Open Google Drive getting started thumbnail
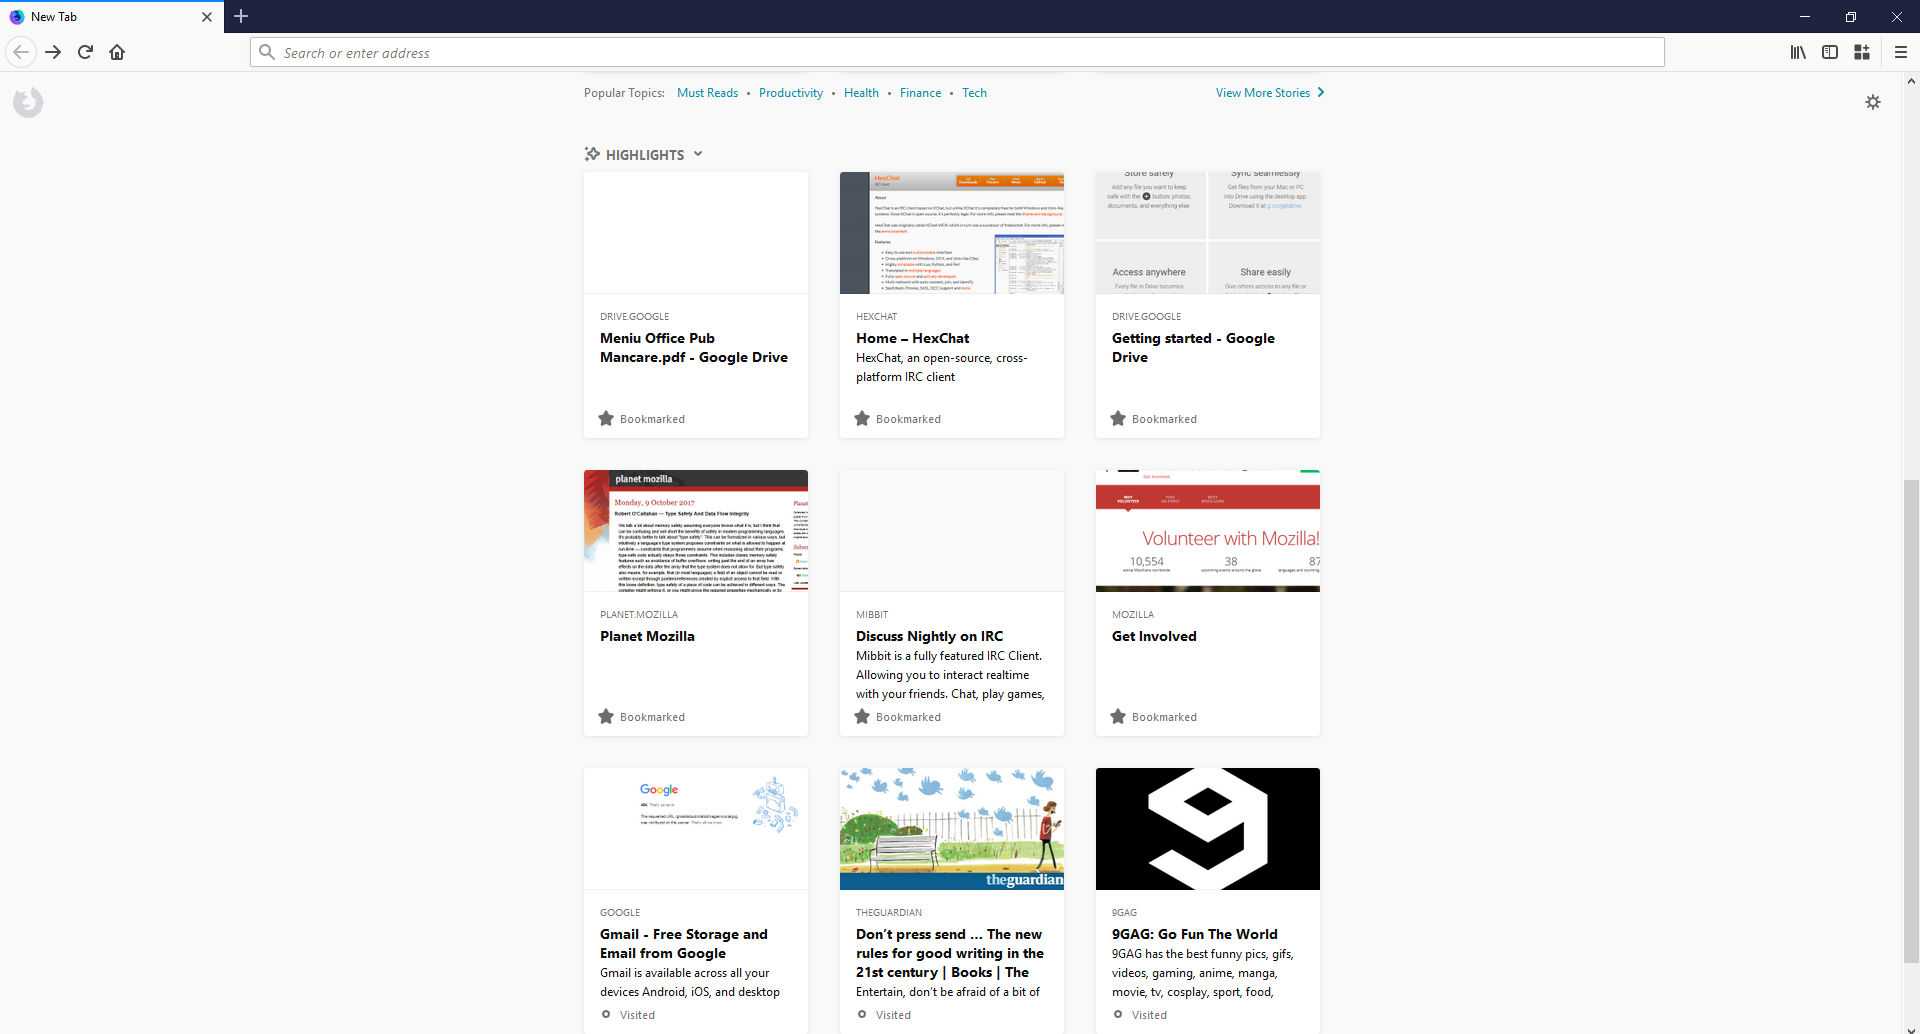Viewport: 1920px width, 1034px height. (1208, 233)
